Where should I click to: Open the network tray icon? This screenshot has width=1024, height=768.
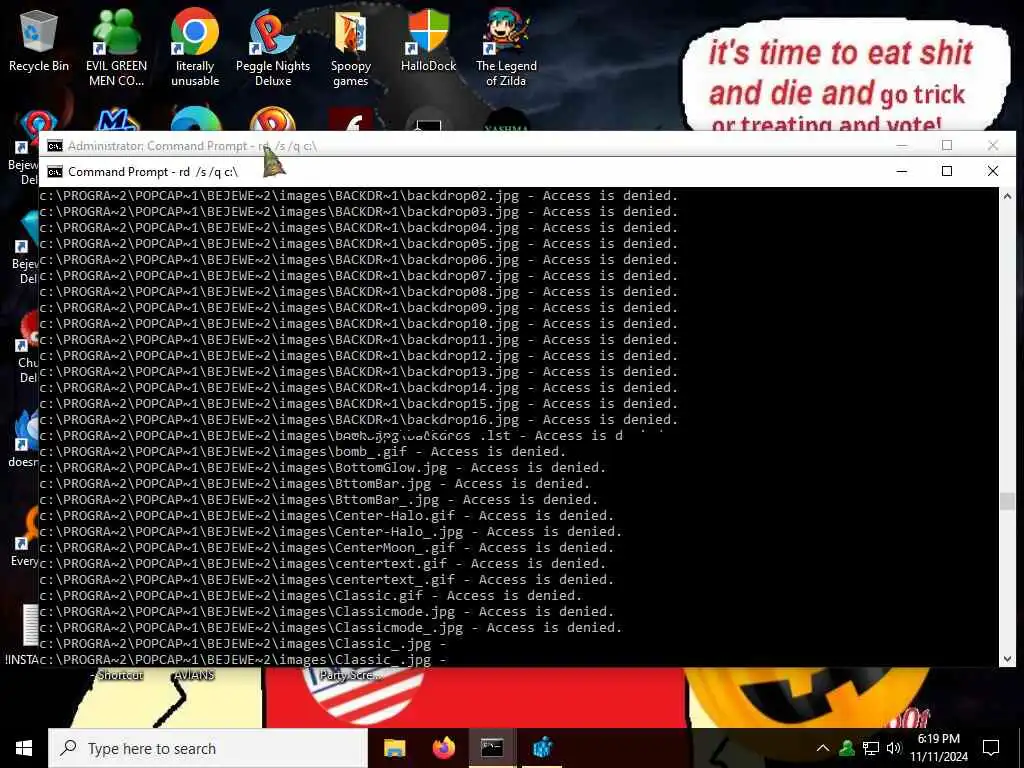(x=871, y=748)
